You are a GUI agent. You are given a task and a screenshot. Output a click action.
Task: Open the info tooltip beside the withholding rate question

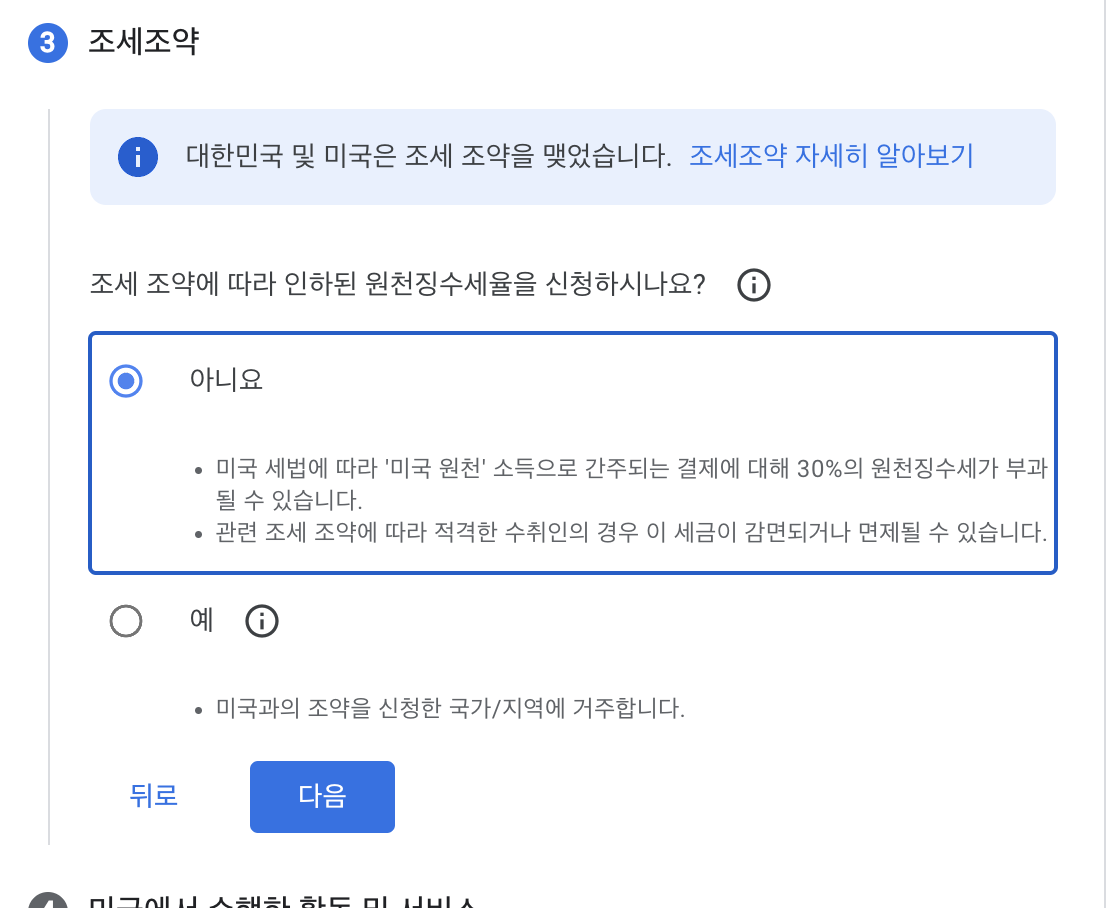pyautogui.click(x=755, y=285)
